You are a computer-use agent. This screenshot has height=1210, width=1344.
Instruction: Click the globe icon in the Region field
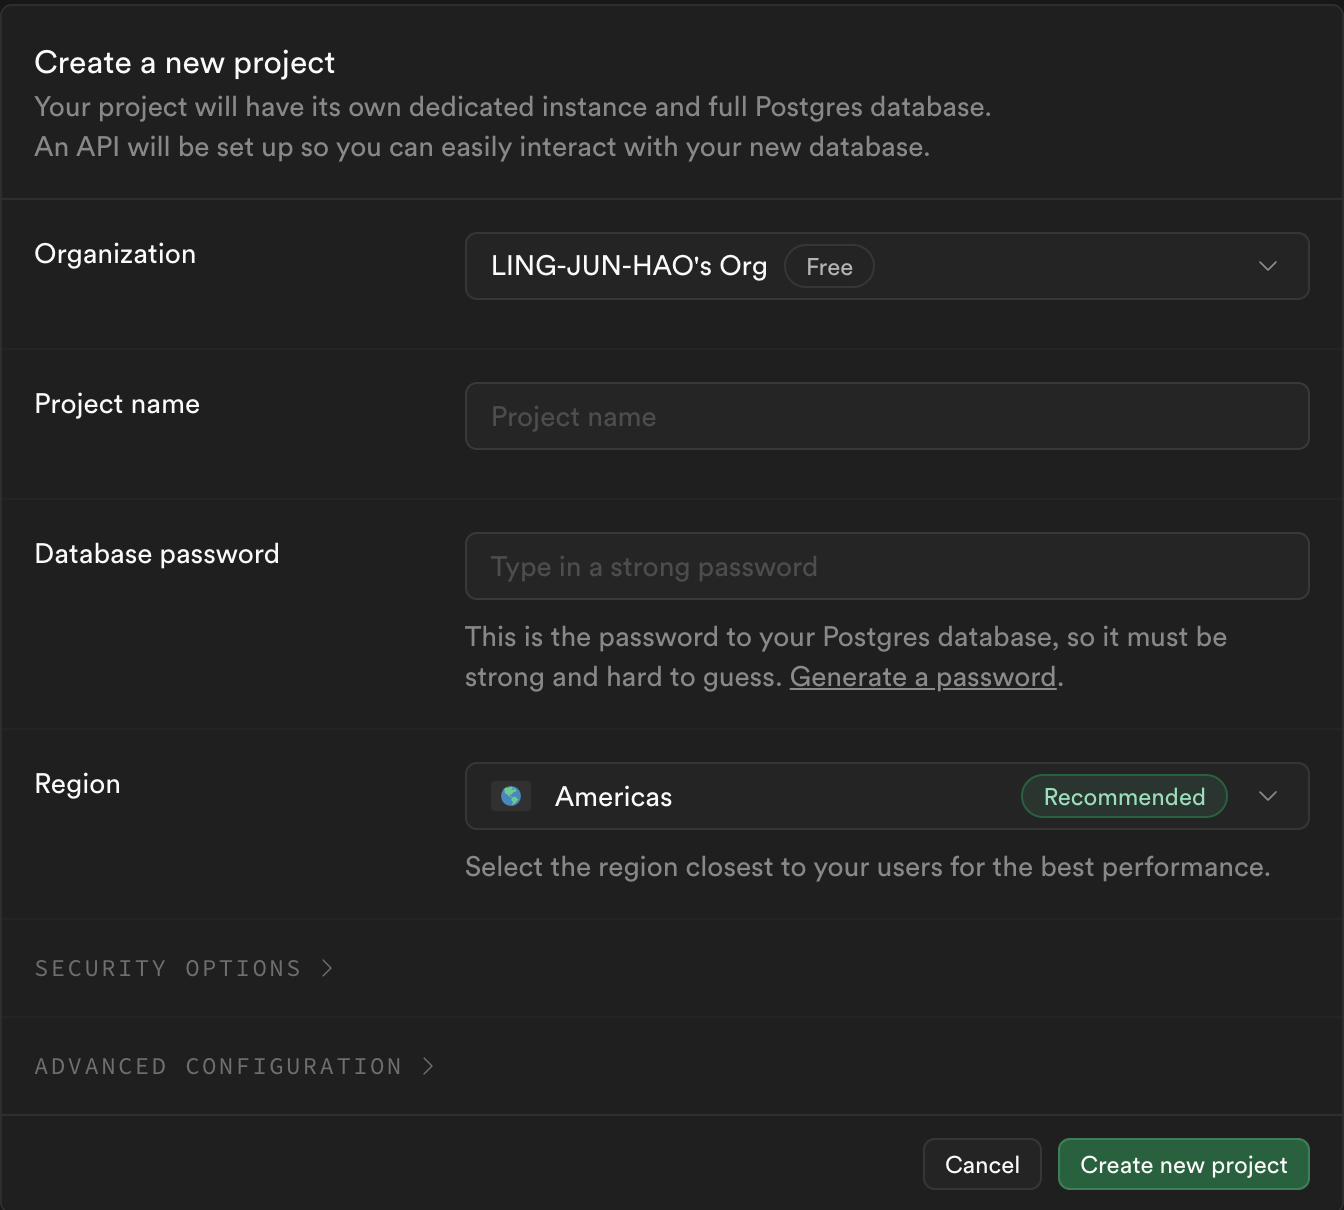[x=511, y=796]
